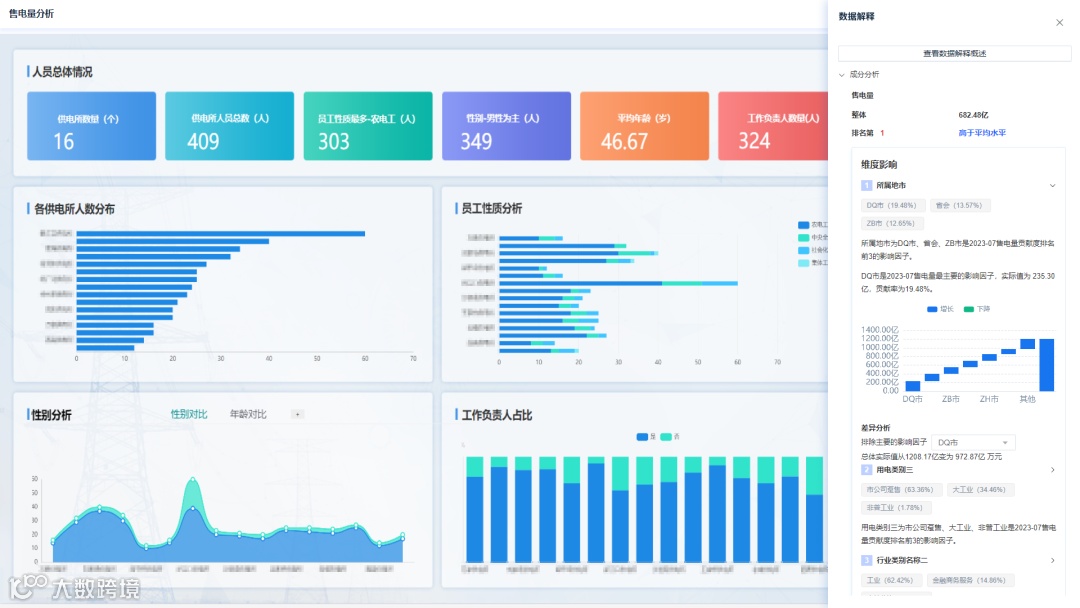The image size is (1080, 608).
Task: Expand the 行业类别名称二 dimension arrow
Action: tap(1052, 560)
